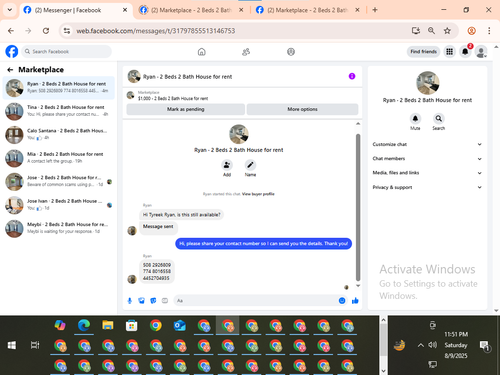Open volume control in system tray
This screenshot has width=500, height=375.
point(432,345)
